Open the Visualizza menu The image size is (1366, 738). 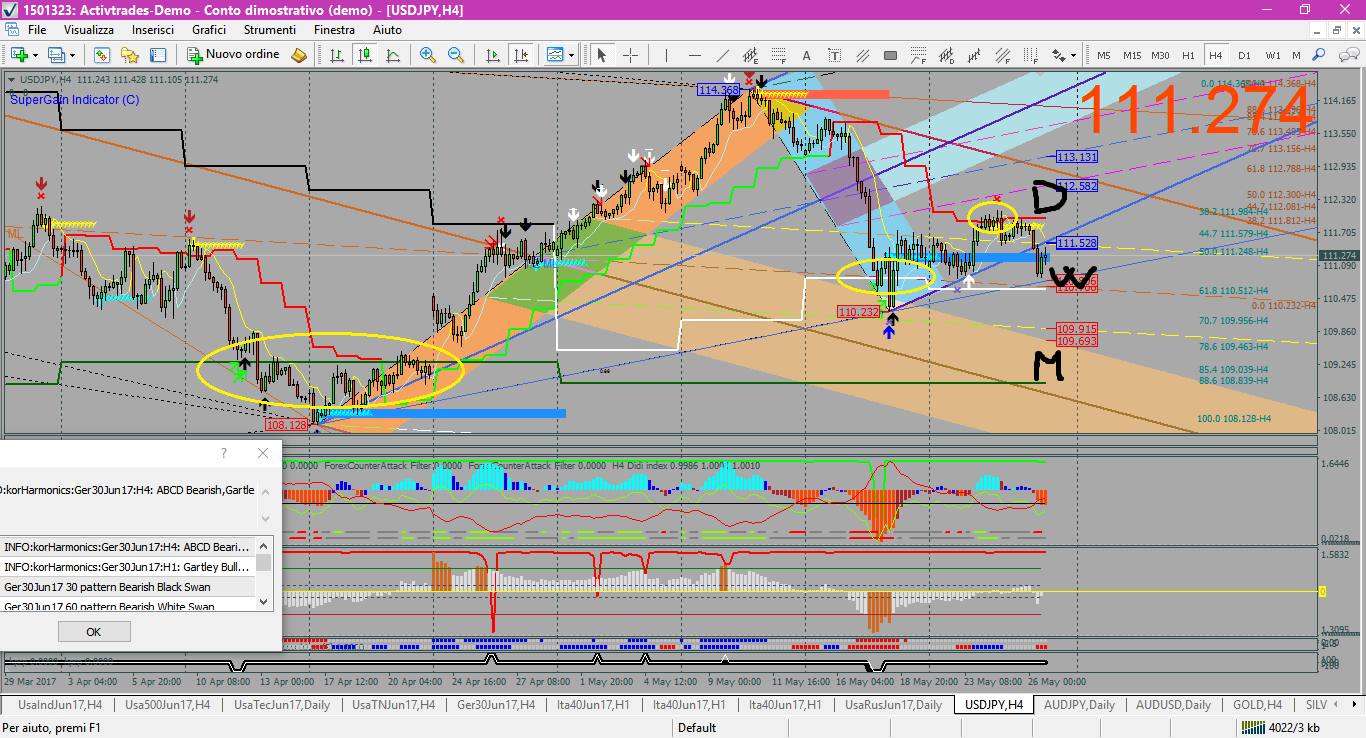pyautogui.click(x=89, y=30)
